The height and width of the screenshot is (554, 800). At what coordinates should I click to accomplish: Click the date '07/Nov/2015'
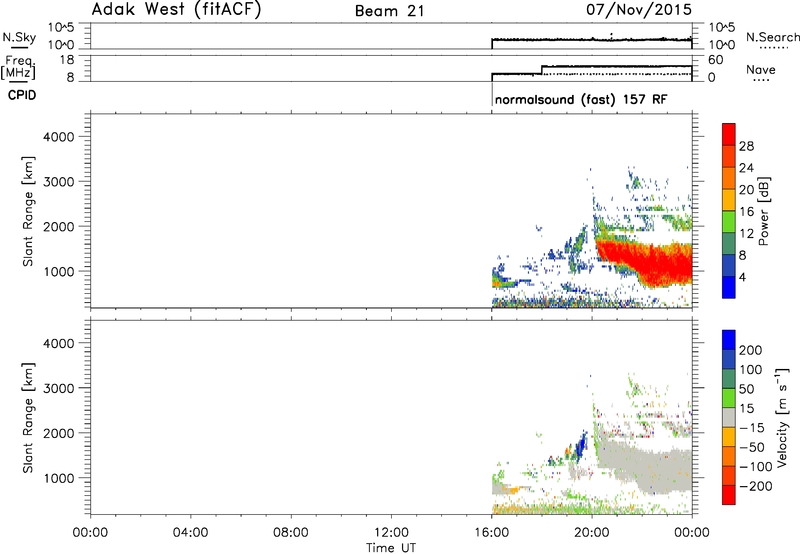click(x=639, y=10)
